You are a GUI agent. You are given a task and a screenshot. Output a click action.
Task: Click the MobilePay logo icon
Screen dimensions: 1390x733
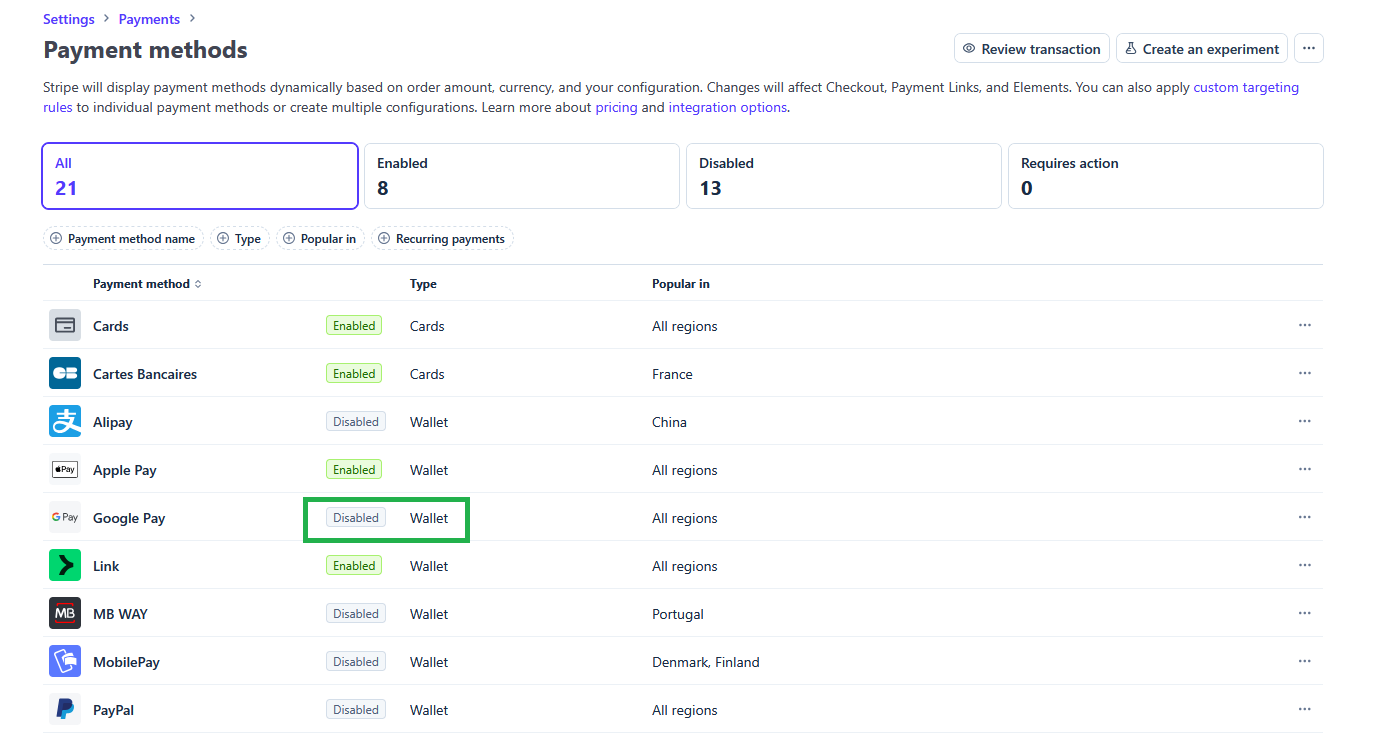pyautogui.click(x=65, y=662)
